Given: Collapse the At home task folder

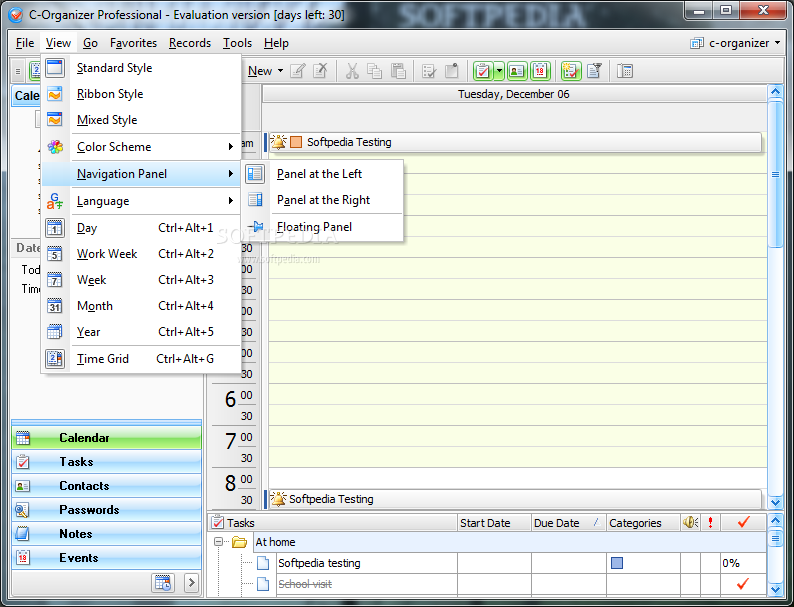Looking at the screenshot, I should [218, 542].
